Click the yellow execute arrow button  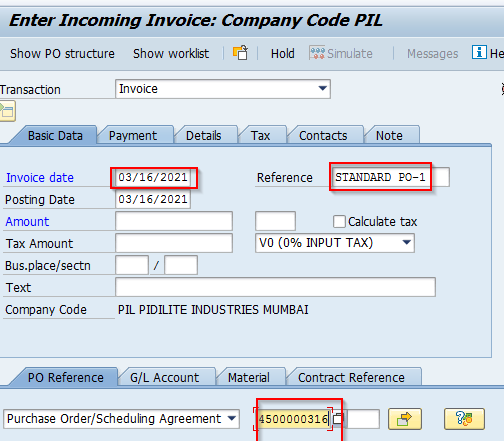(x=405, y=419)
